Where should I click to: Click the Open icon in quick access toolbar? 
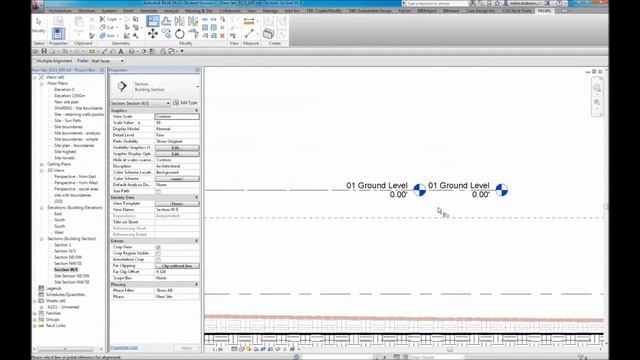tap(36, 51)
